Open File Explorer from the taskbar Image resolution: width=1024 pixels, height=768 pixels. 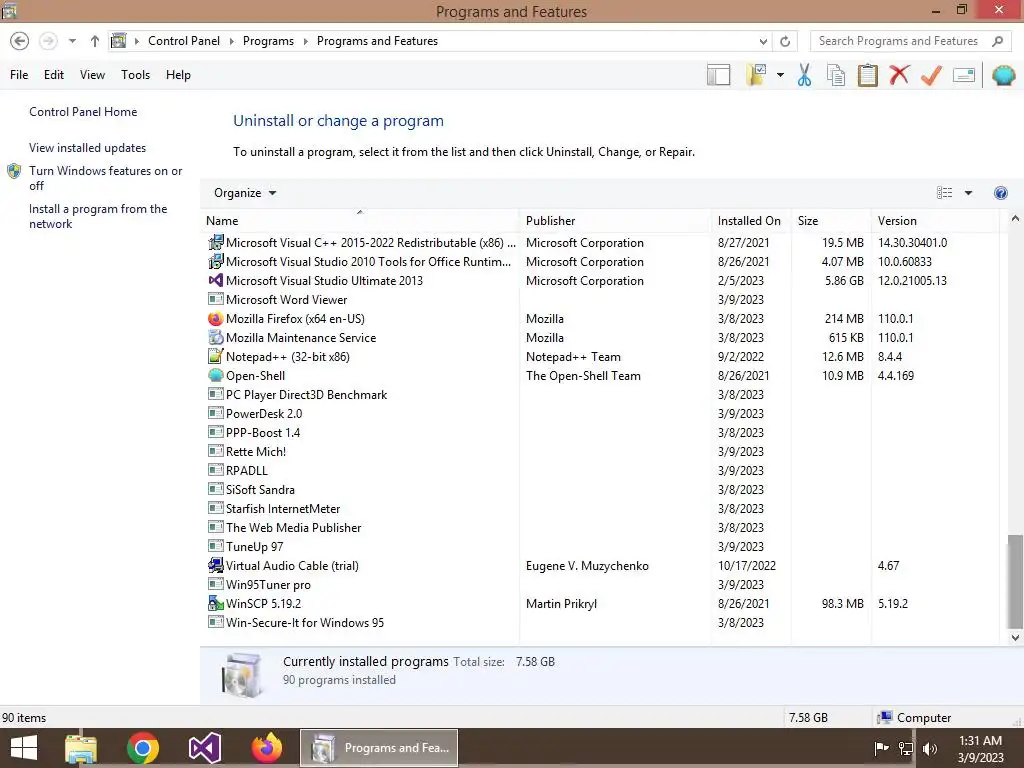click(81, 748)
